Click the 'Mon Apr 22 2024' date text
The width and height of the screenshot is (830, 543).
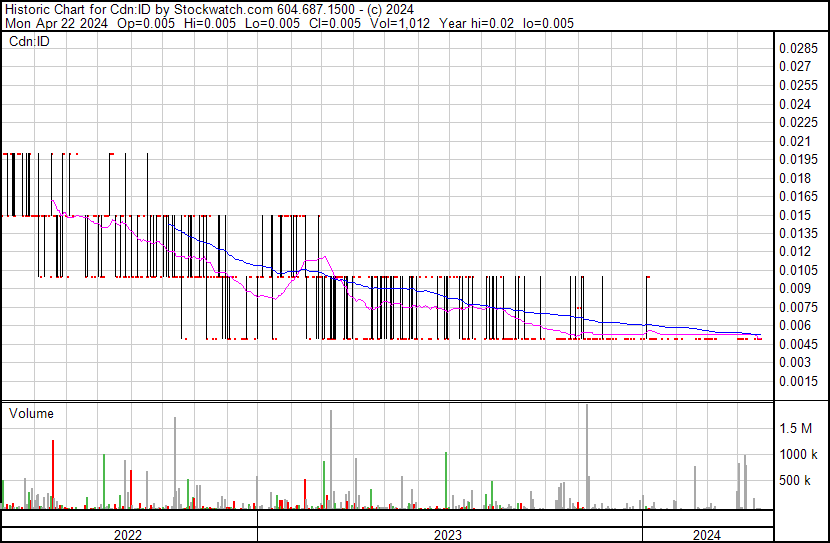(x=56, y=23)
